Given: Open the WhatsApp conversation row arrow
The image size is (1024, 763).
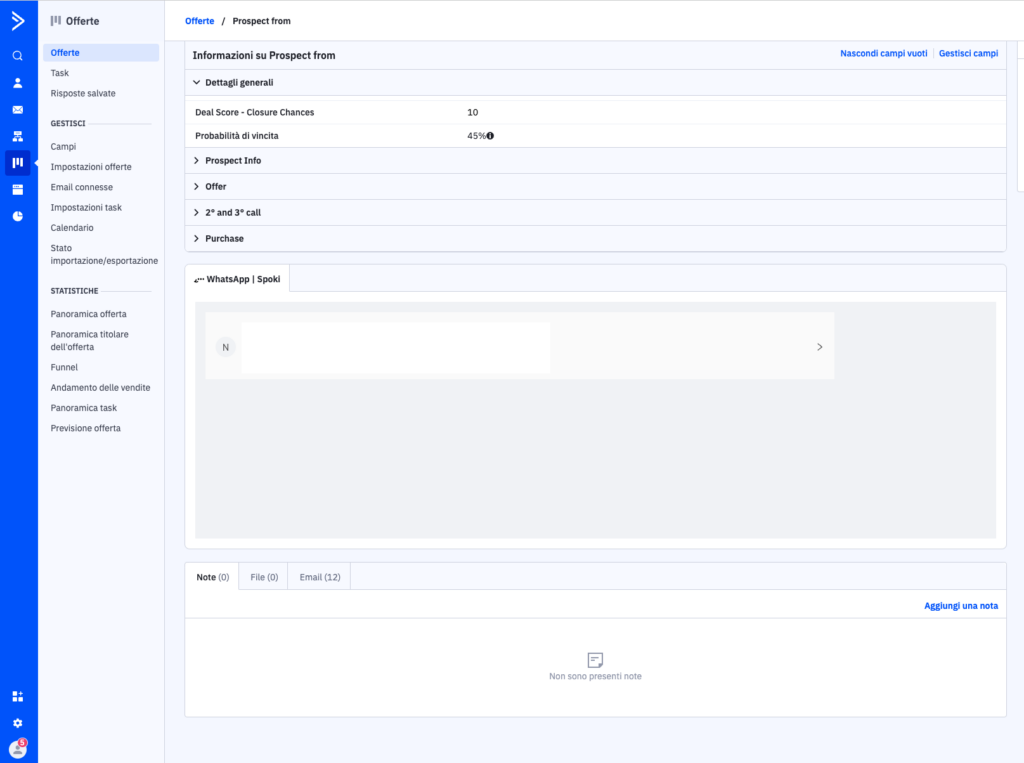Looking at the screenshot, I should tap(819, 347).
